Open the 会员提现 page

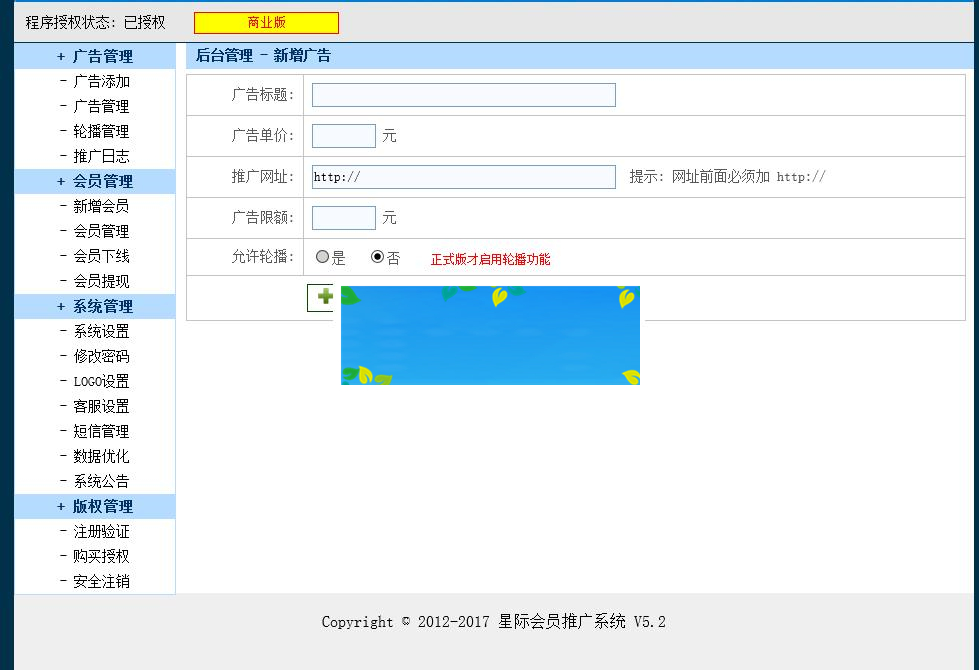pos(100,281)
